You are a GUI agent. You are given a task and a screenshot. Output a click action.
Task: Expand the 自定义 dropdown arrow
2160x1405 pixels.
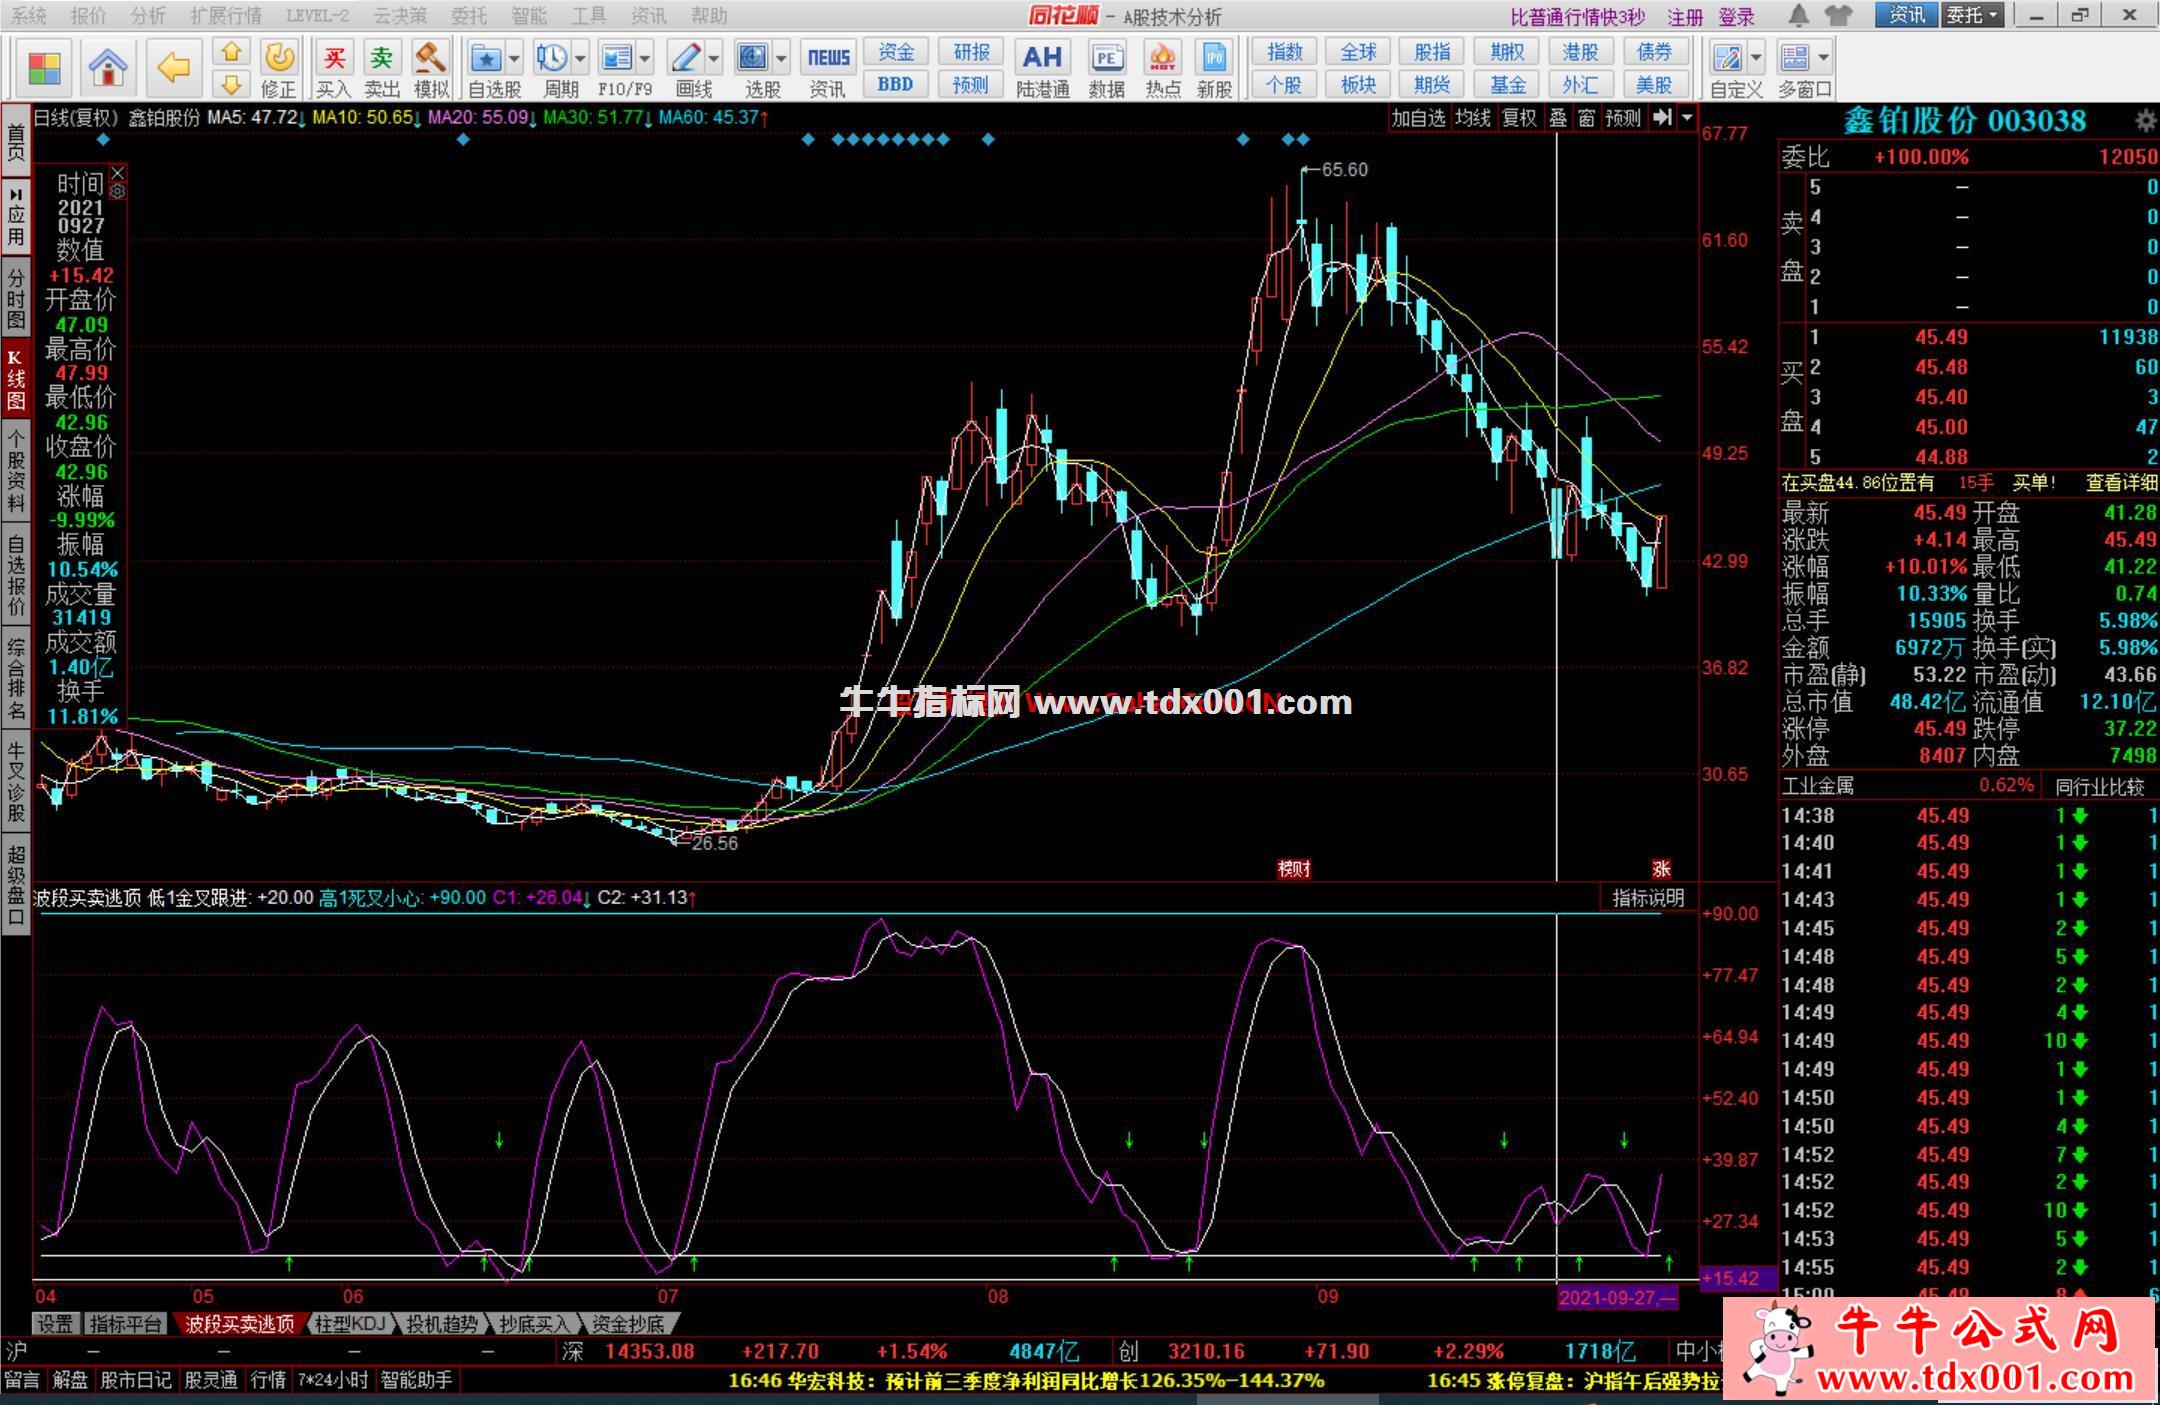[1756, 58]
